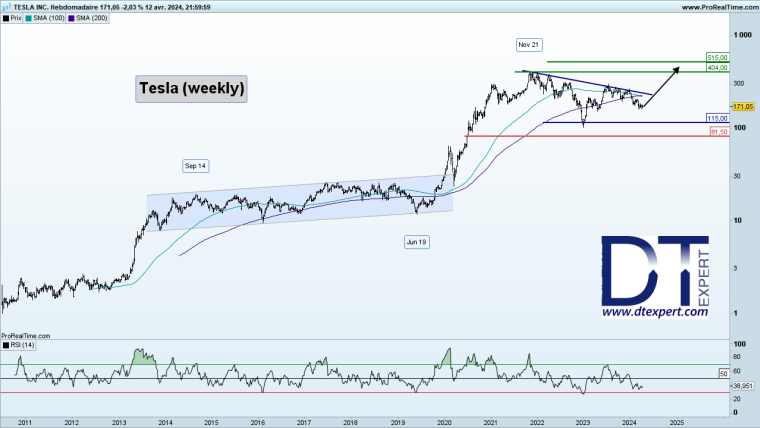The width and height of the screenshot is (760, 428).
Task: Click the 115,00 blue support label
Action: click(717, 119)
